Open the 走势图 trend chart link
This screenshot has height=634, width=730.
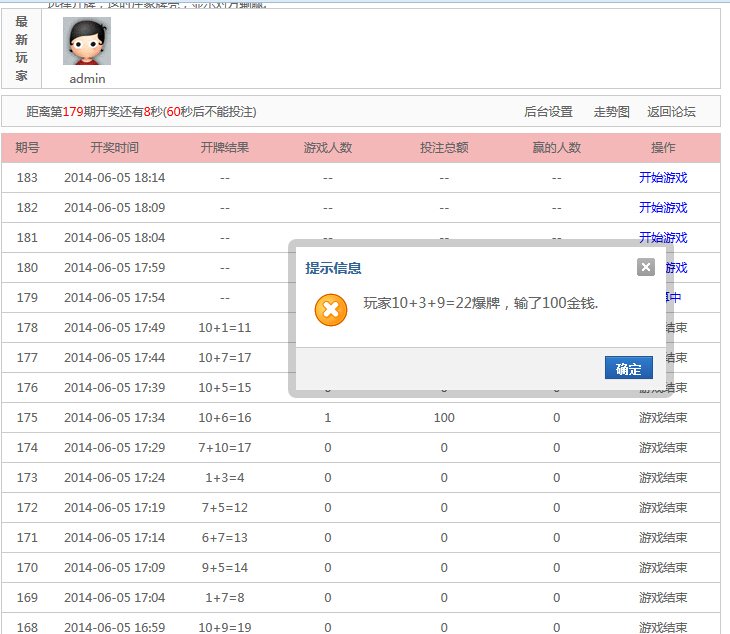point(612,112)
